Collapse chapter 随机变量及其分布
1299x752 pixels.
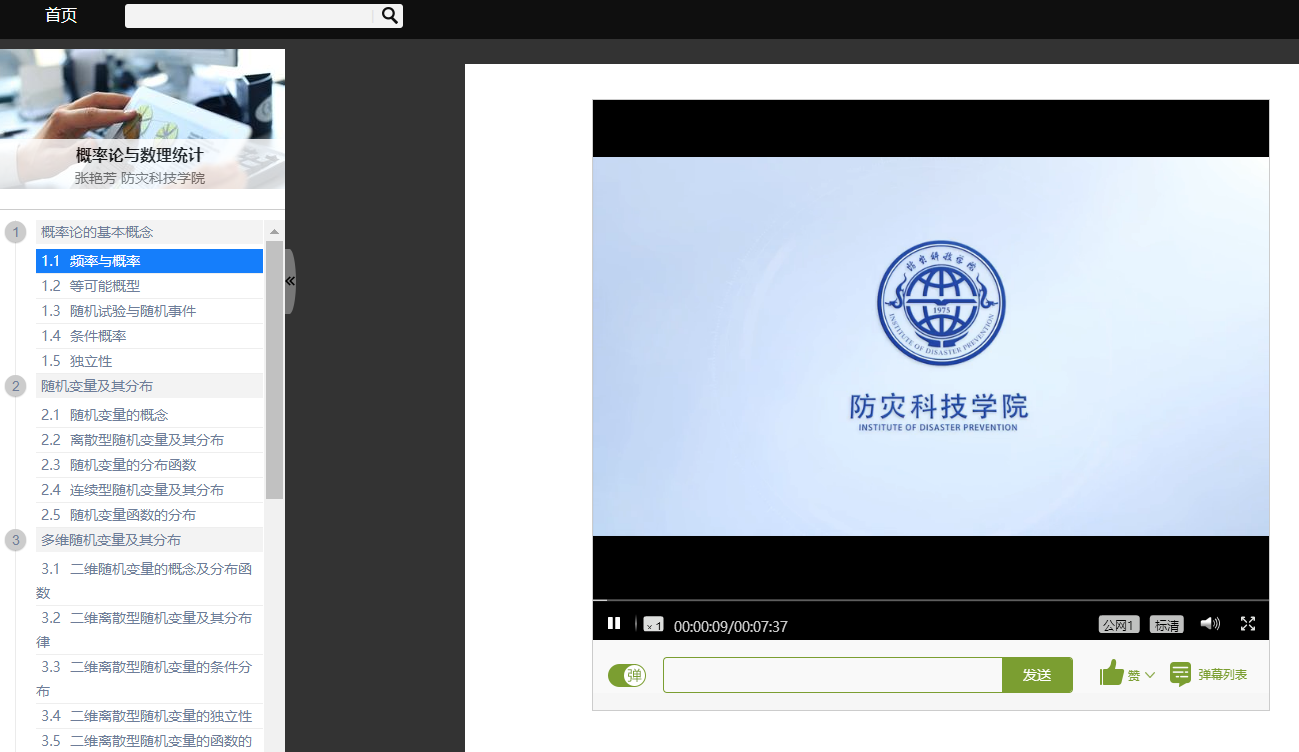149,386
